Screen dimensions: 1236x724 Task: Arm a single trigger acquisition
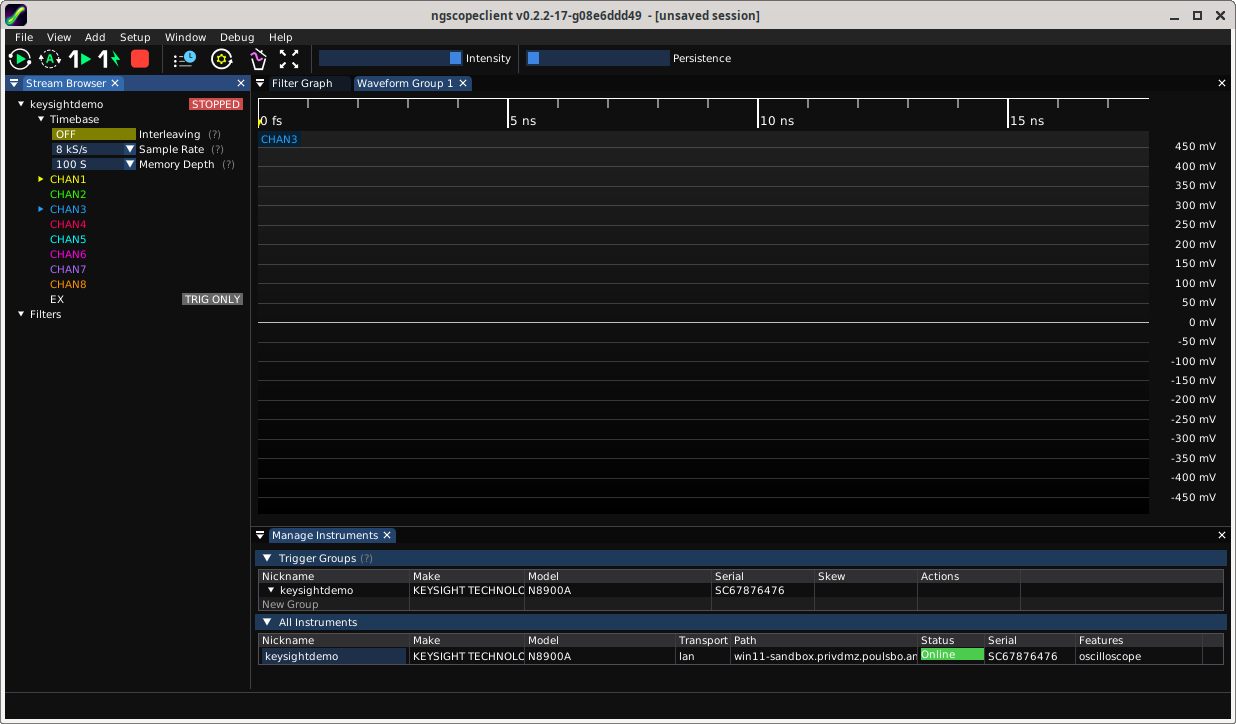coord(80,59)
